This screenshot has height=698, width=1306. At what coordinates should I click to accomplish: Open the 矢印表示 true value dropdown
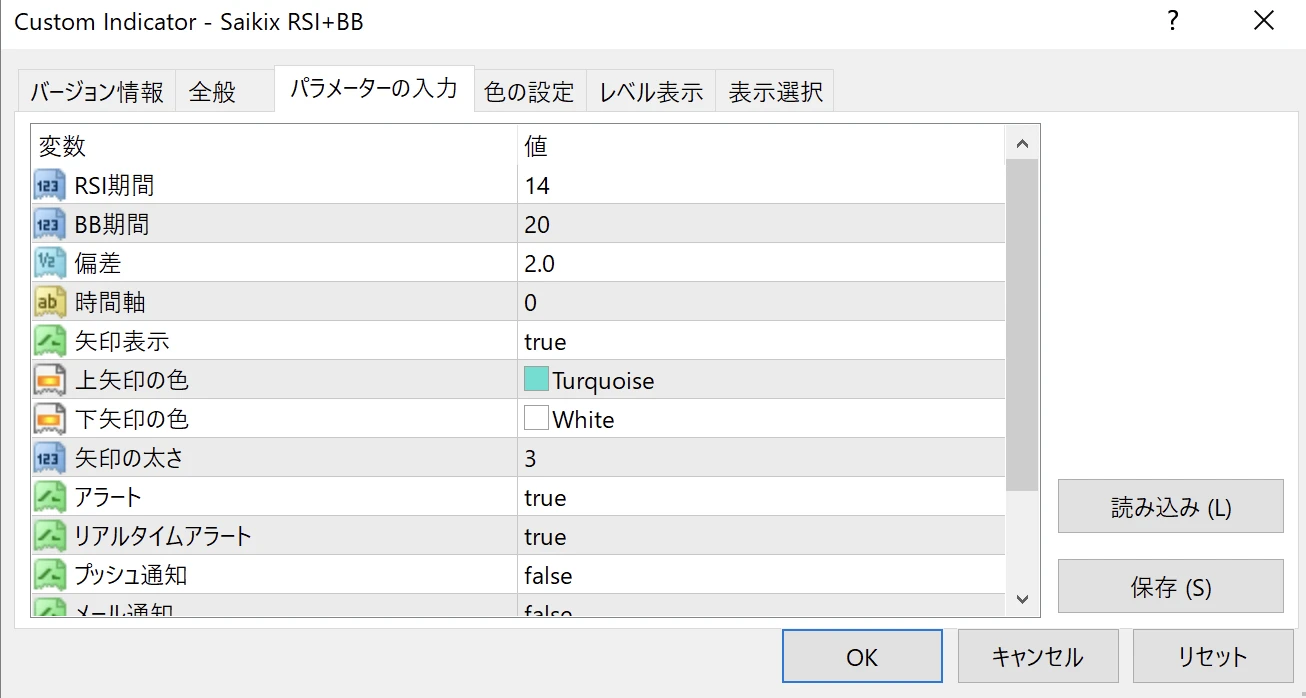point(545,342)
